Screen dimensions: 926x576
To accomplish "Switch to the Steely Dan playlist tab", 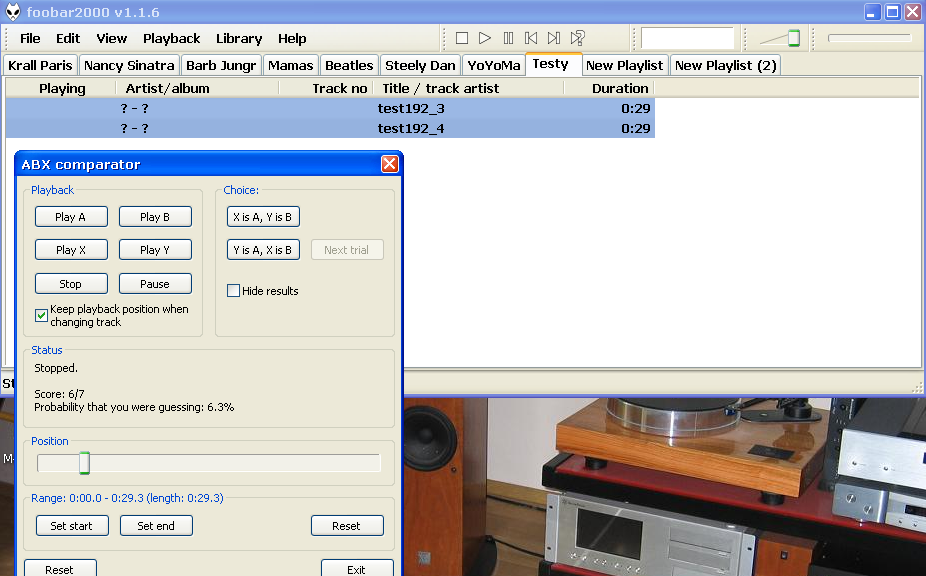I will (x=420, y=65).
